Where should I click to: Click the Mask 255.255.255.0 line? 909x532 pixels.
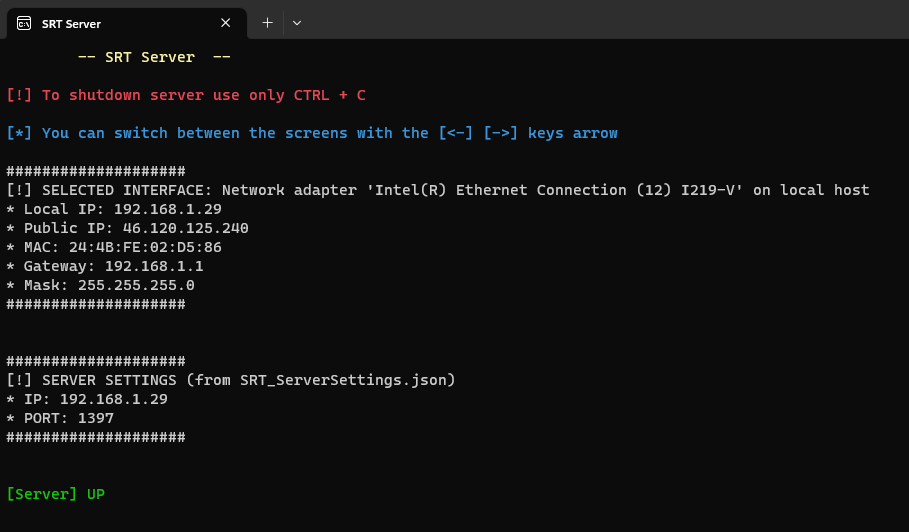click(100, 285)
